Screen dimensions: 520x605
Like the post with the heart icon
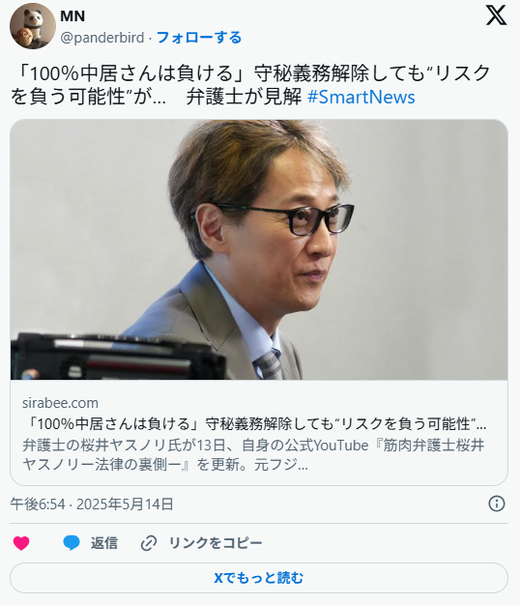tap(21, 543)
